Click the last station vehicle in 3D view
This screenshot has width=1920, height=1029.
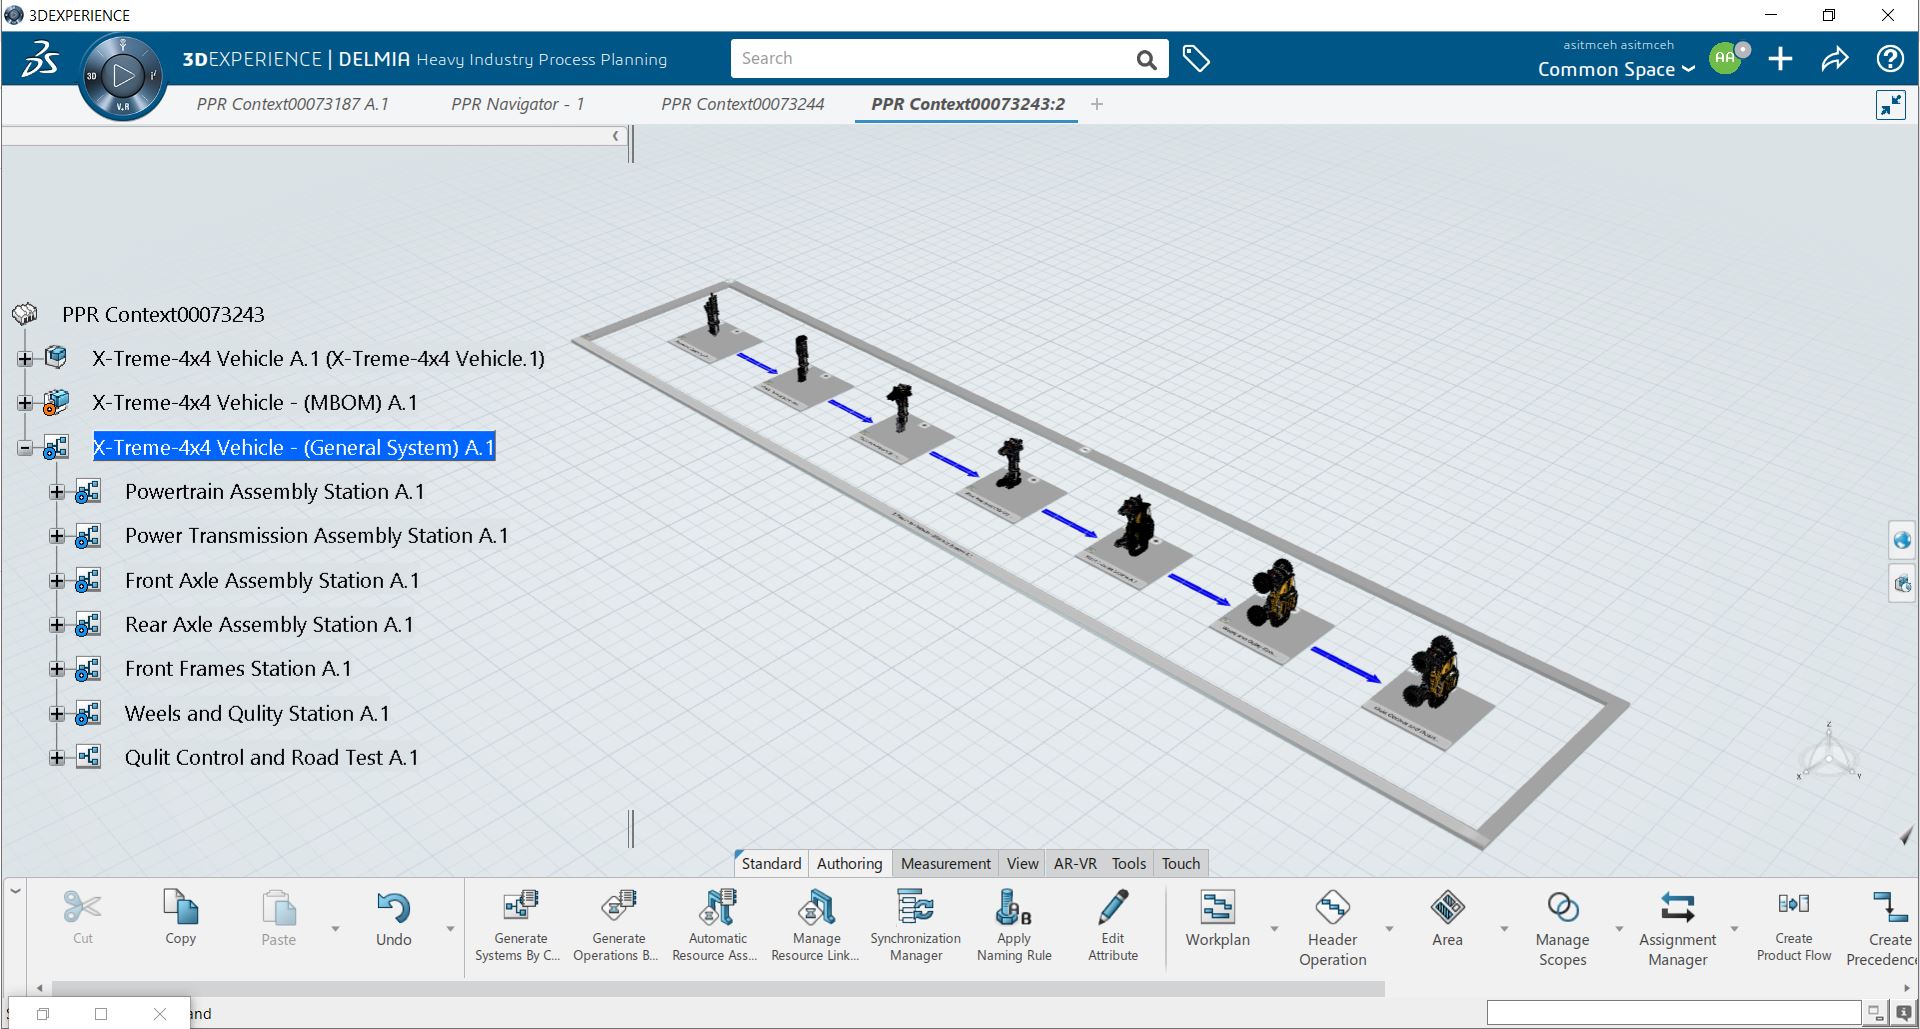[x=1433, y=672]
